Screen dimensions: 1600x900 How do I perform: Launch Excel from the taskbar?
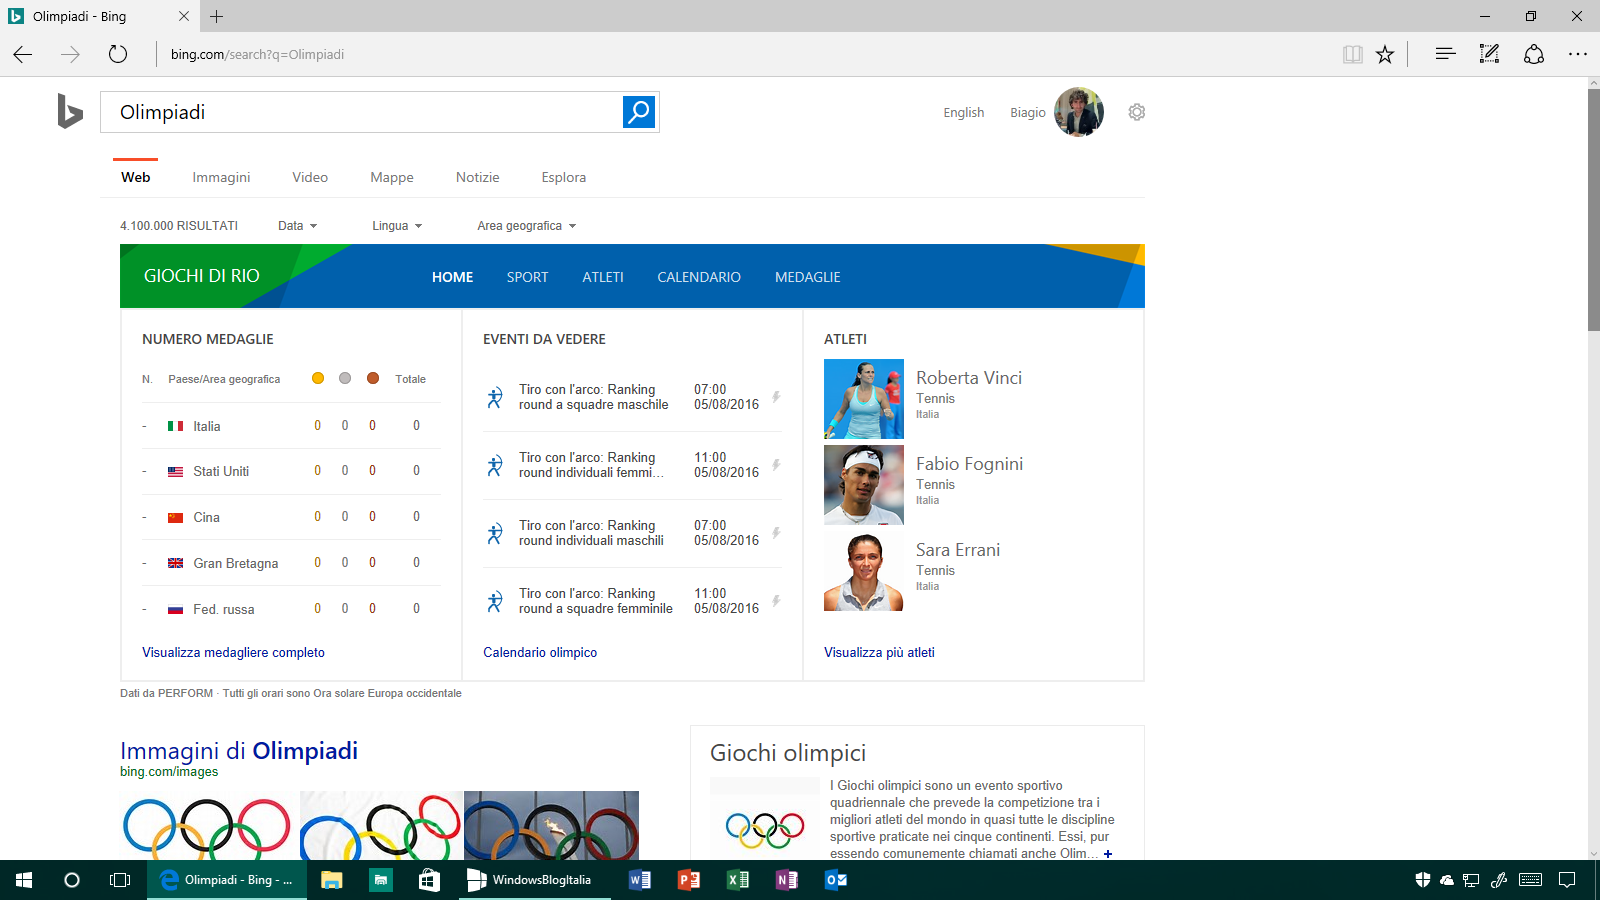coord(738,880)
